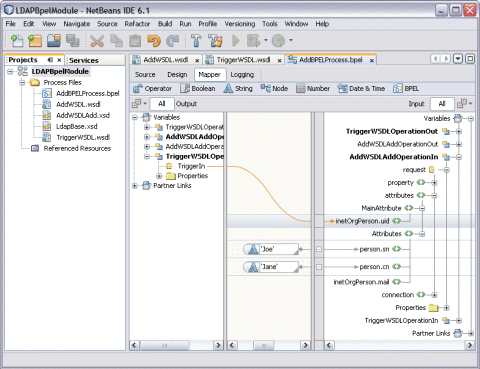Click the editor tab list dropdown button
This screenshot has height=369, width=480.
[458, 59]
